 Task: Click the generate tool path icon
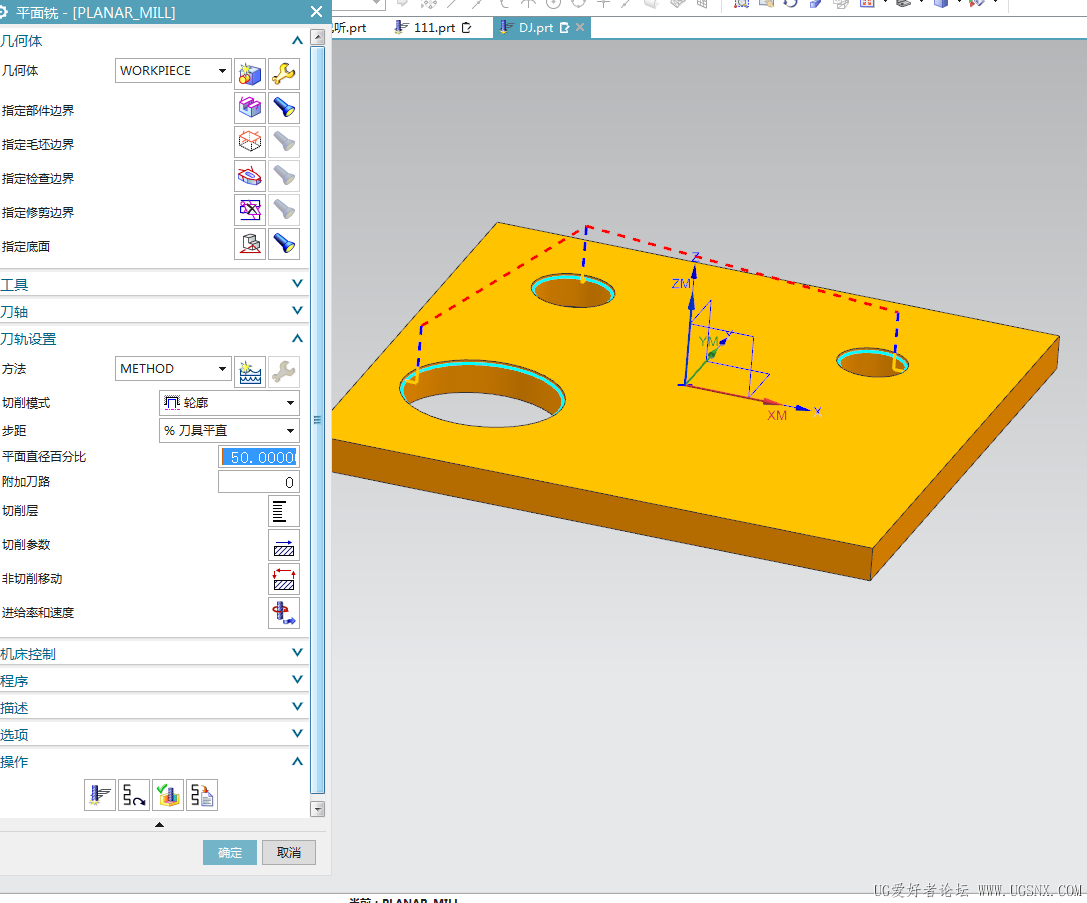100,795
